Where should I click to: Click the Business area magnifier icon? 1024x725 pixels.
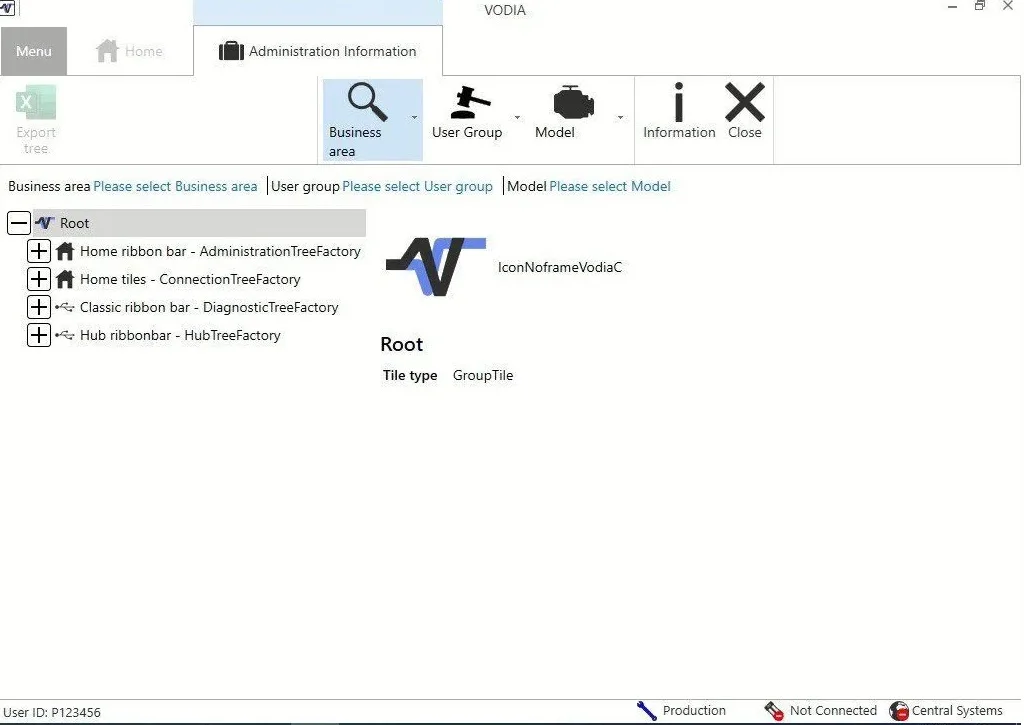click(x=368, y=102)
